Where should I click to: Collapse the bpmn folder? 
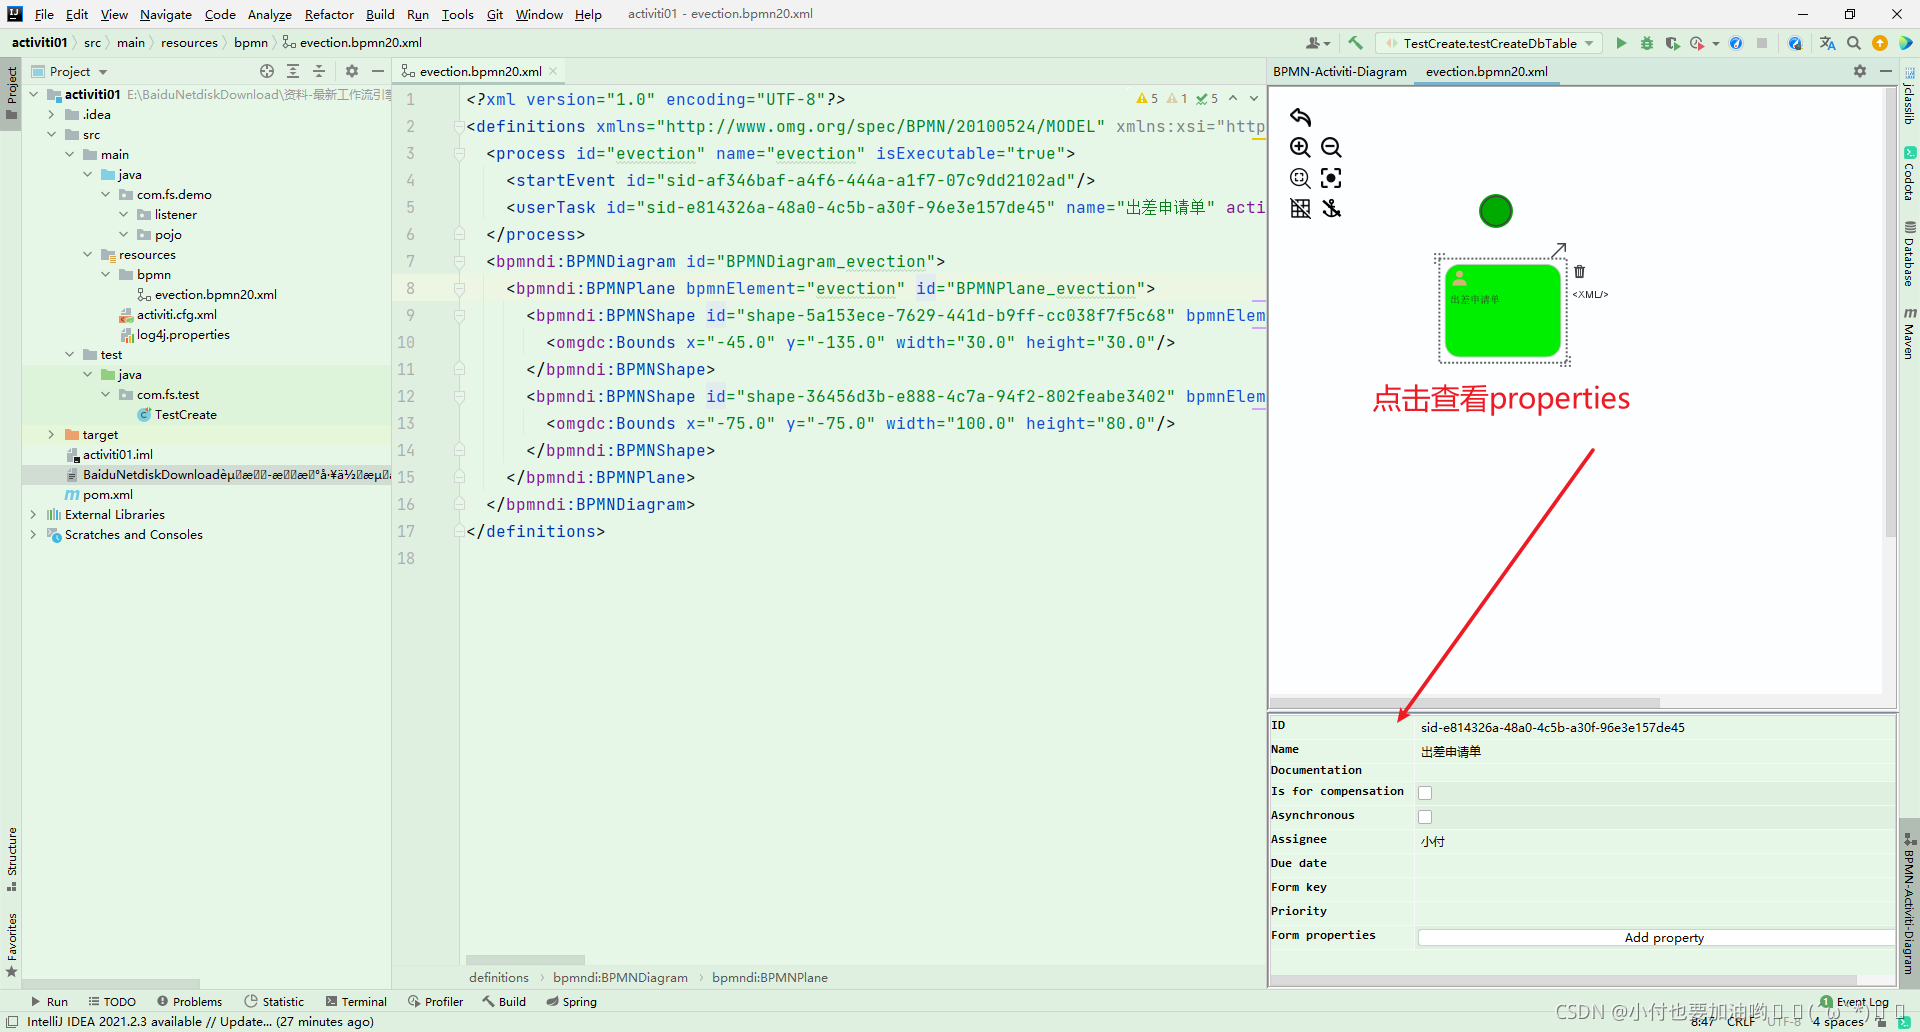(106, 274)
